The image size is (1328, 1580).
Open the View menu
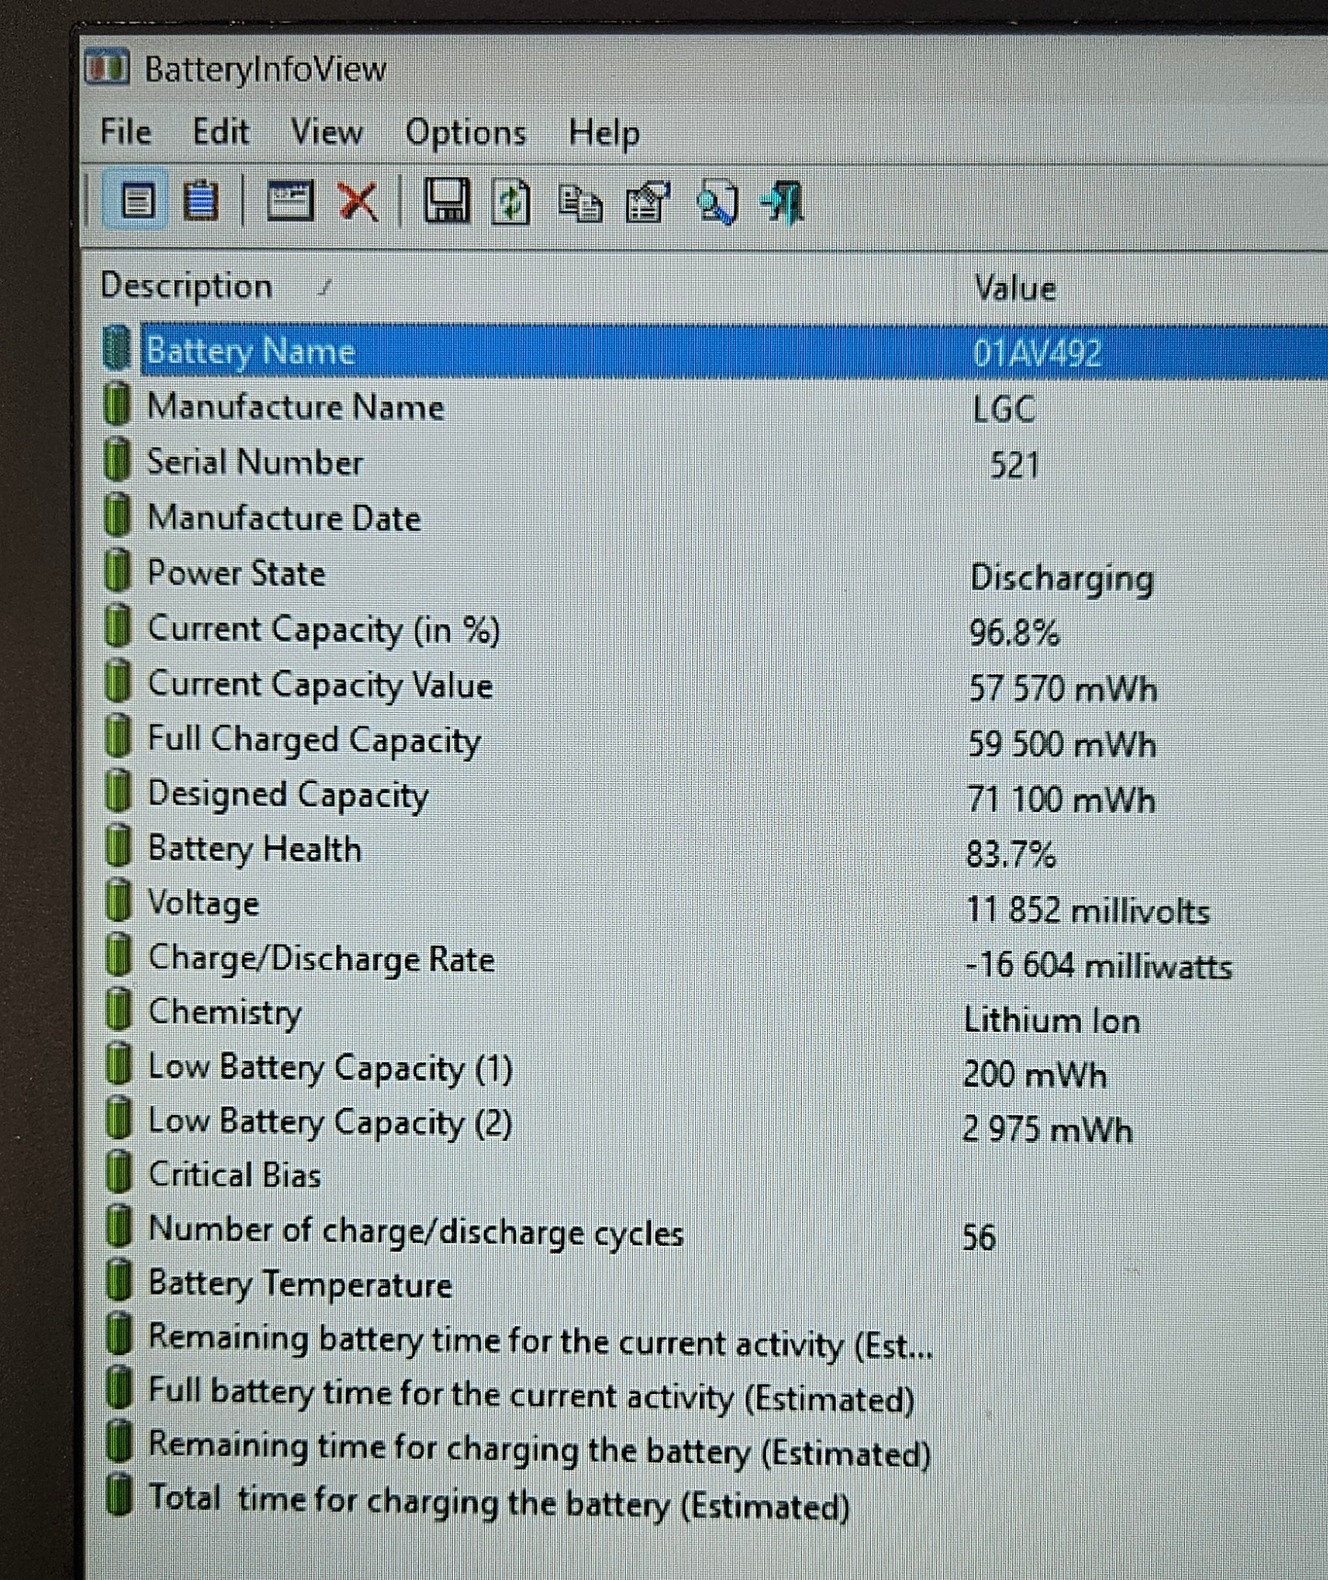pyautogui.click(x=326, y=131)
